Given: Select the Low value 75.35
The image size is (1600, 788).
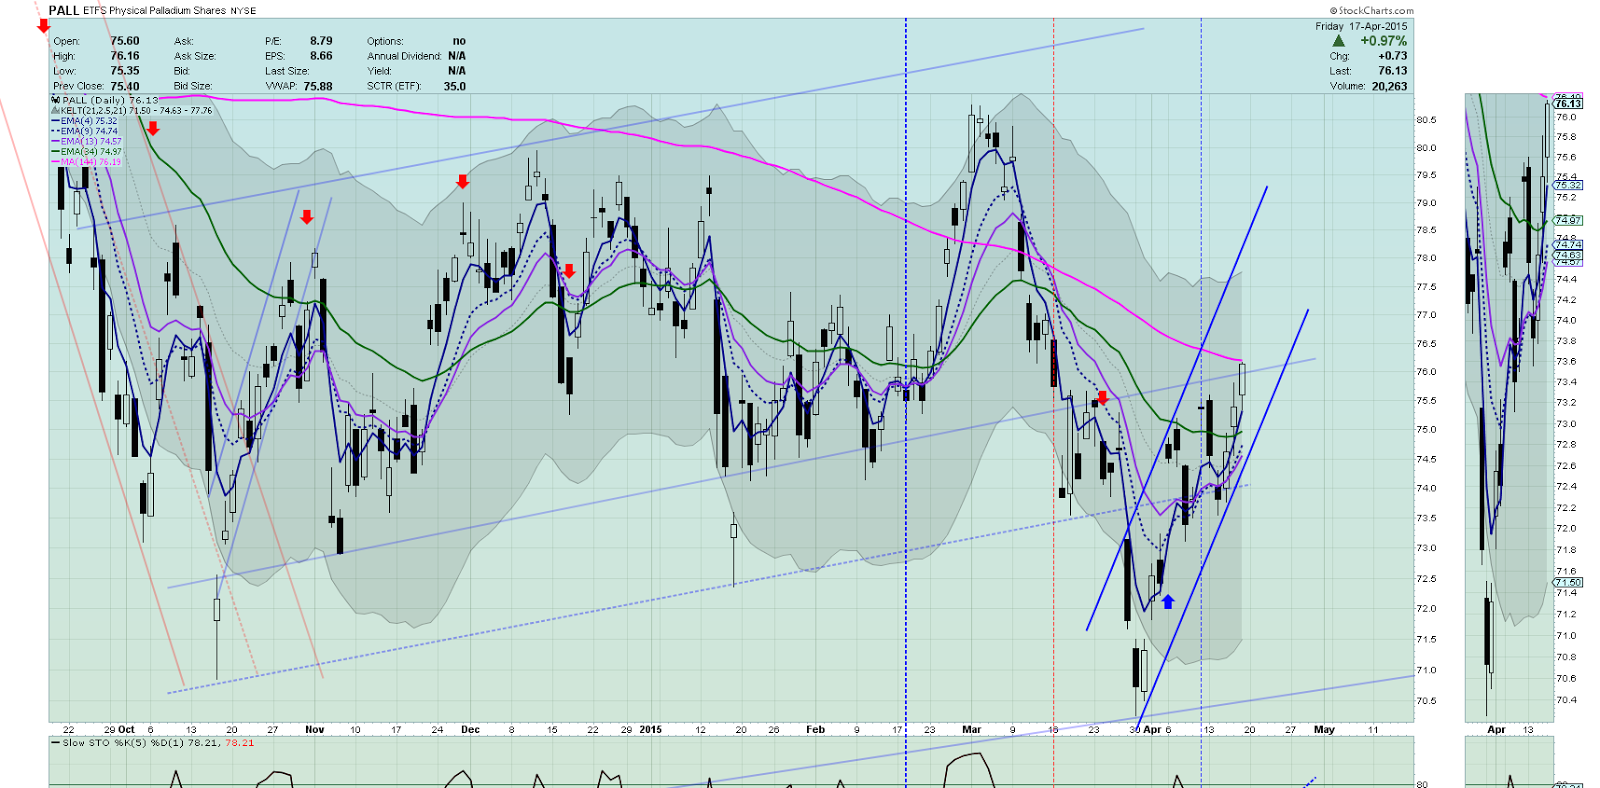Looking at the screenshot, I should (x=125, y=71).
